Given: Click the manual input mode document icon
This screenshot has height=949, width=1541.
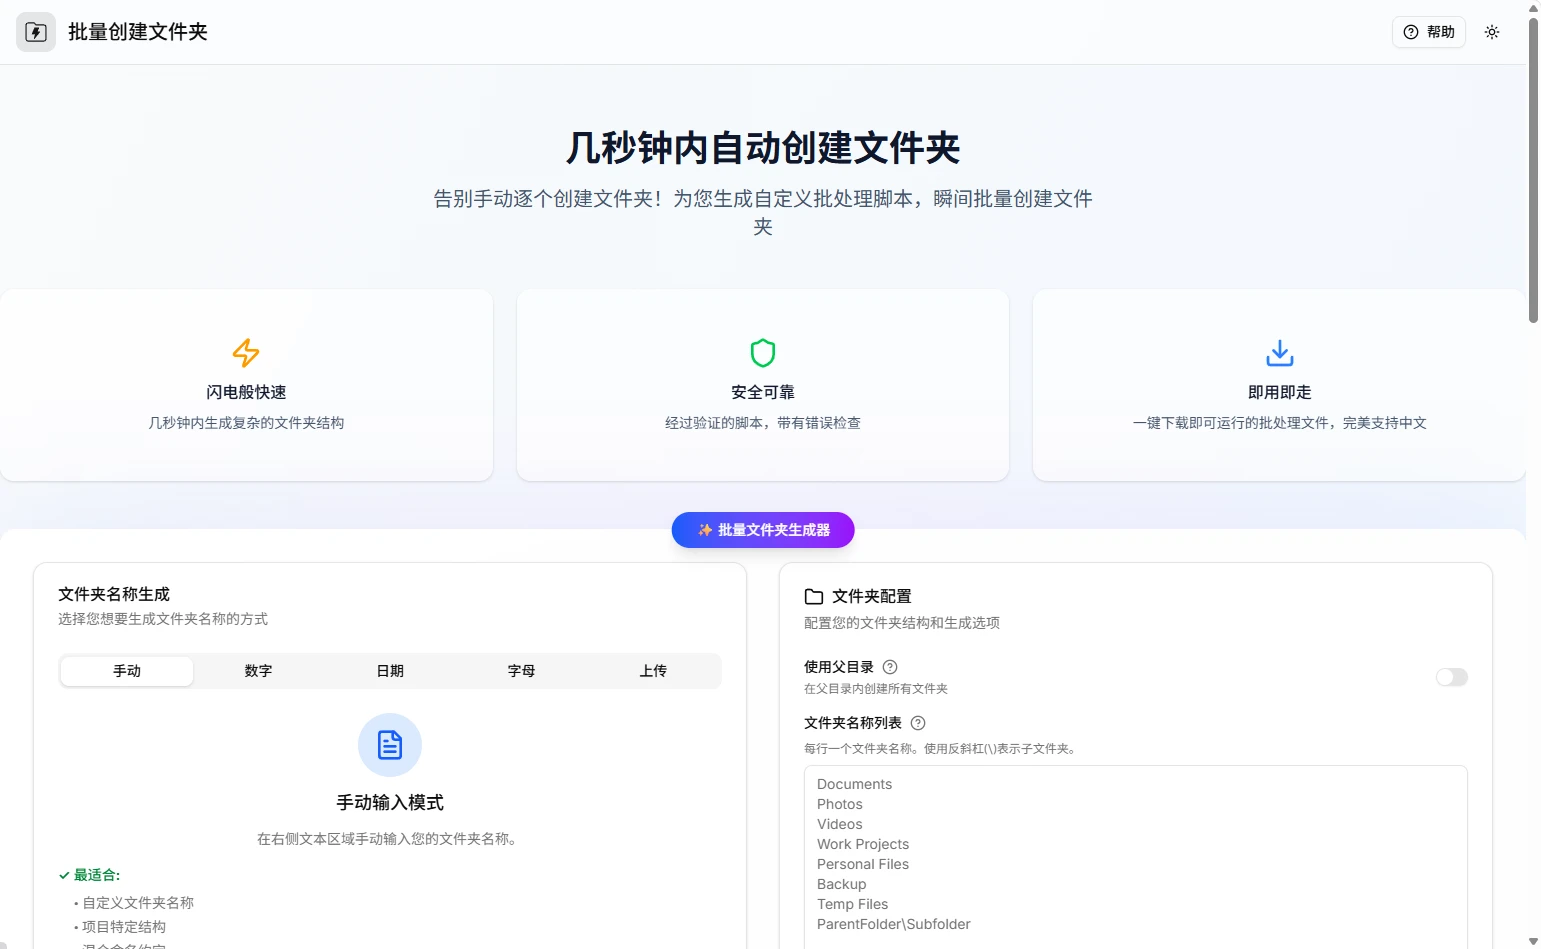Looking at the screenshot, I should tap(390, 745).
